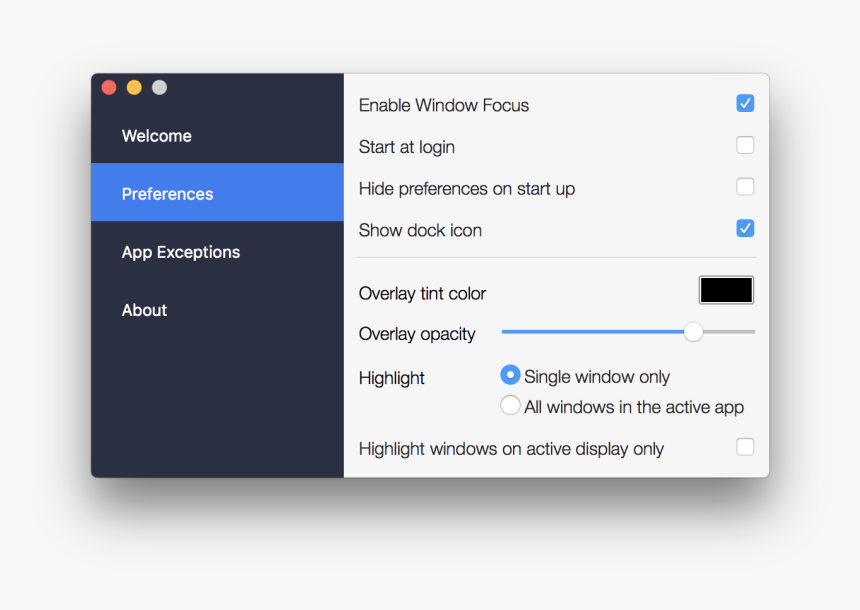This screenshot has height=610, width=860.
Task: Choose All windows in the active app
Action: point(510,406)
